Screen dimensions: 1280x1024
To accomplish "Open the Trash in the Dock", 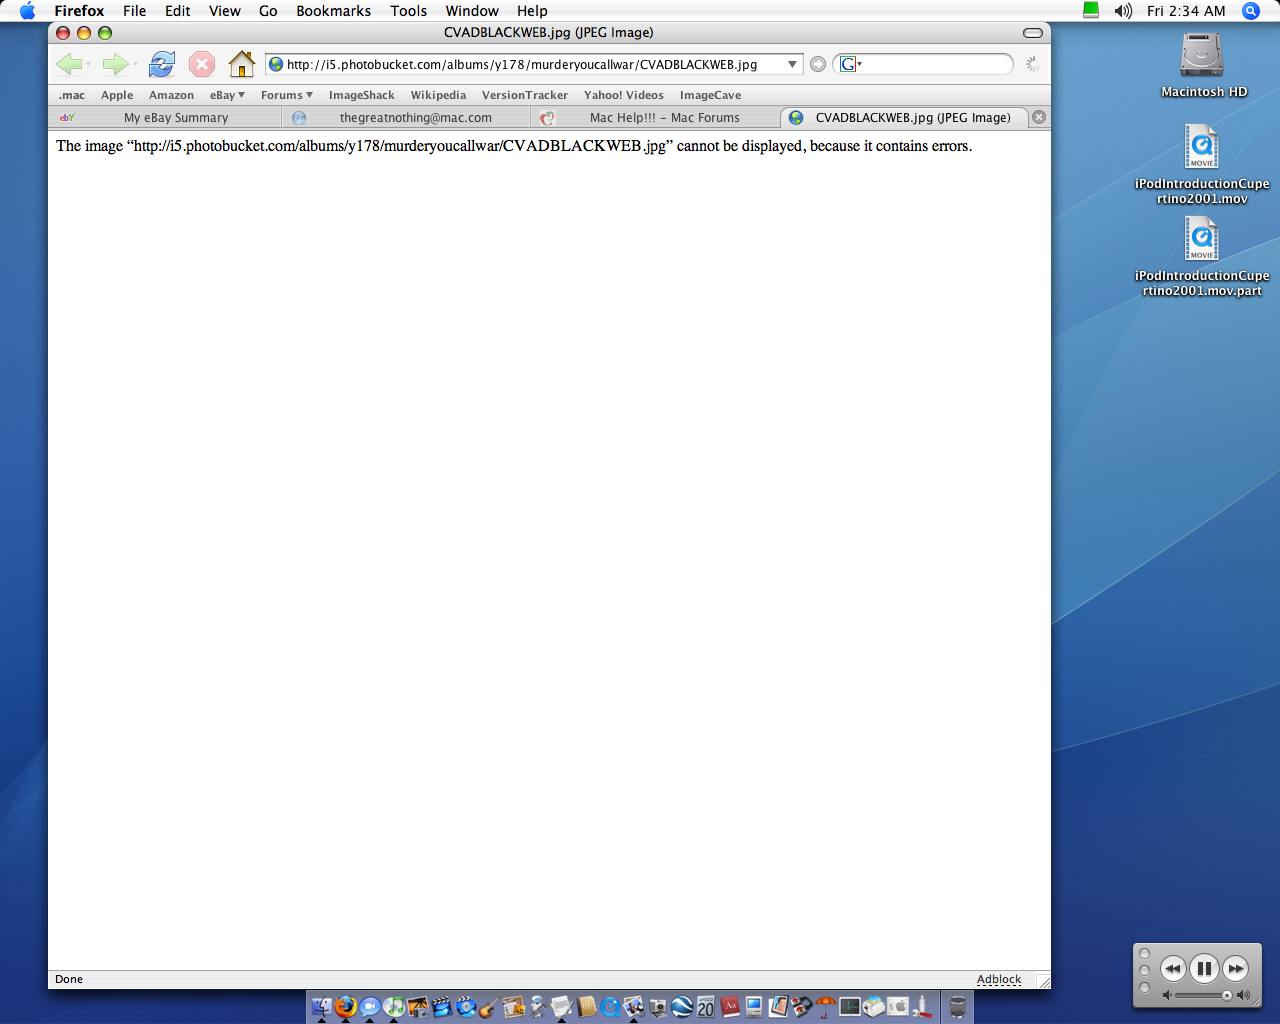I will click(x=958, y=1007).
